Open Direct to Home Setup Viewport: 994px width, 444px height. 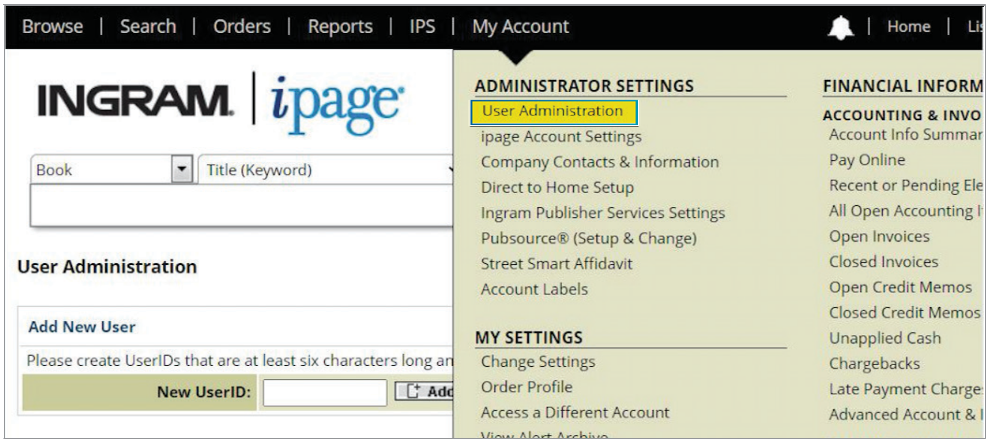coord(557,187)
